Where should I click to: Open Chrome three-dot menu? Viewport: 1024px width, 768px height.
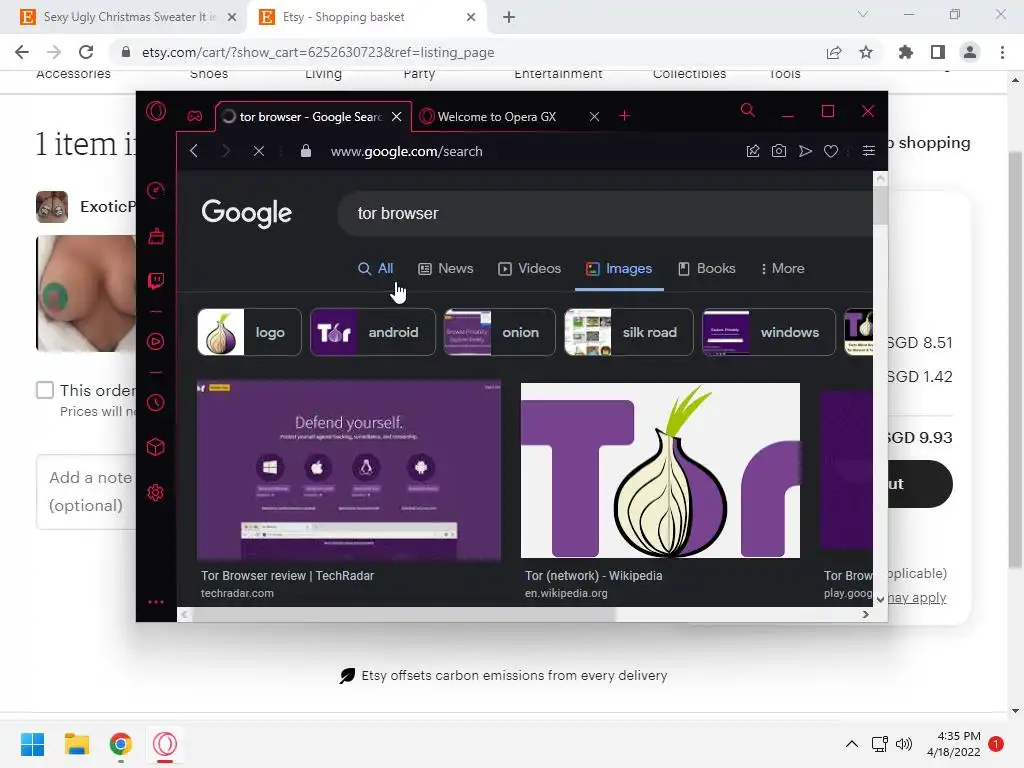click(x=1002, y=52)
